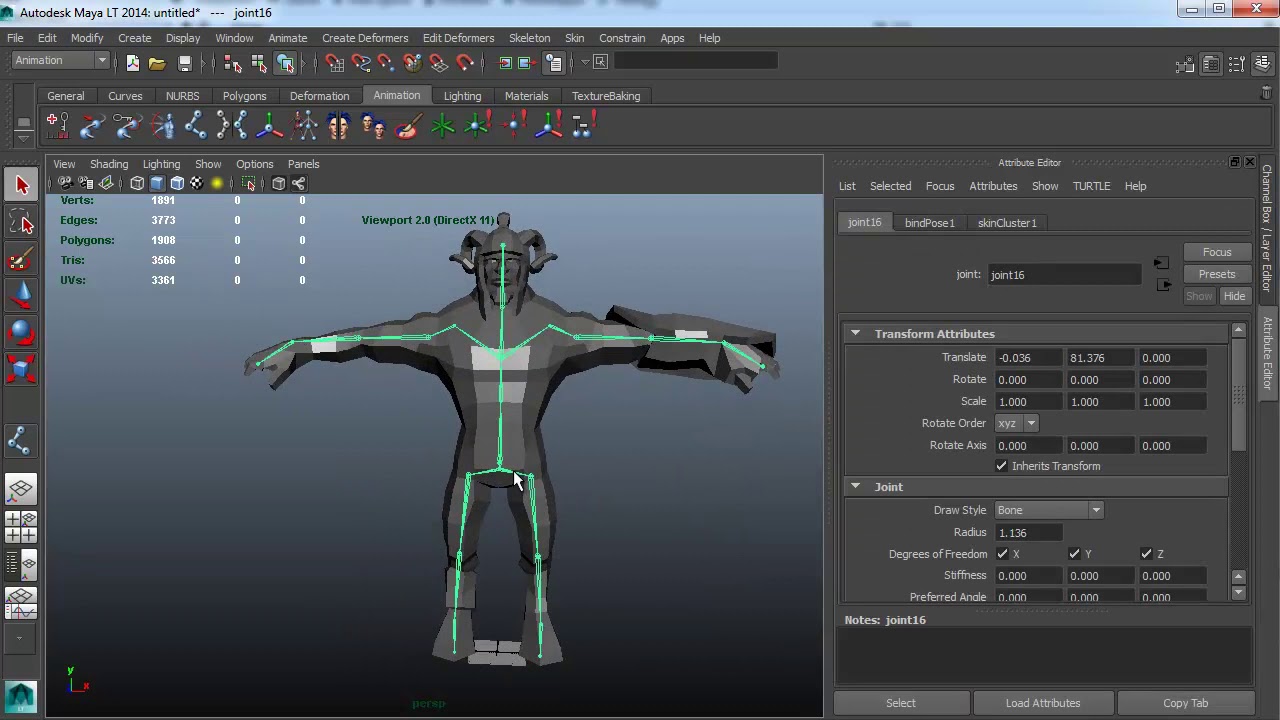Activate the Rotate tool sphere icon
The width and height of the screenshot is (1280, 720).
click(x=21, y=333)
